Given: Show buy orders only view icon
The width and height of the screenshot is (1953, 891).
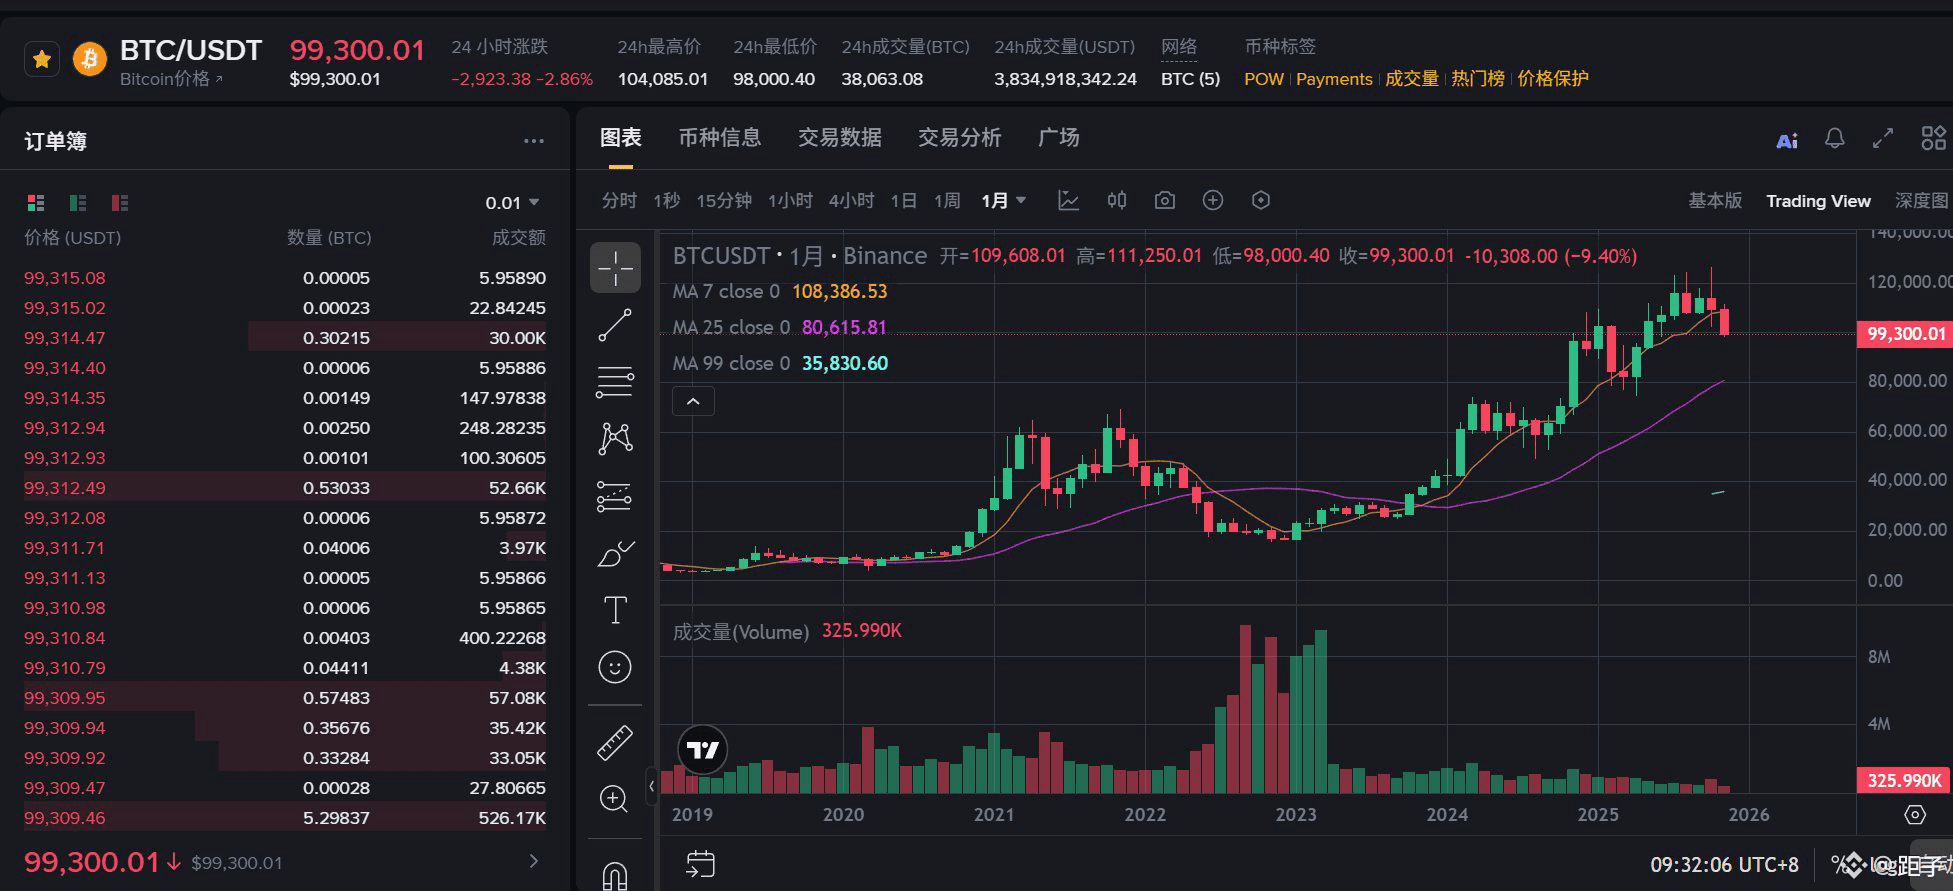Looking at the screenshot, I should [x=78, y=203].
